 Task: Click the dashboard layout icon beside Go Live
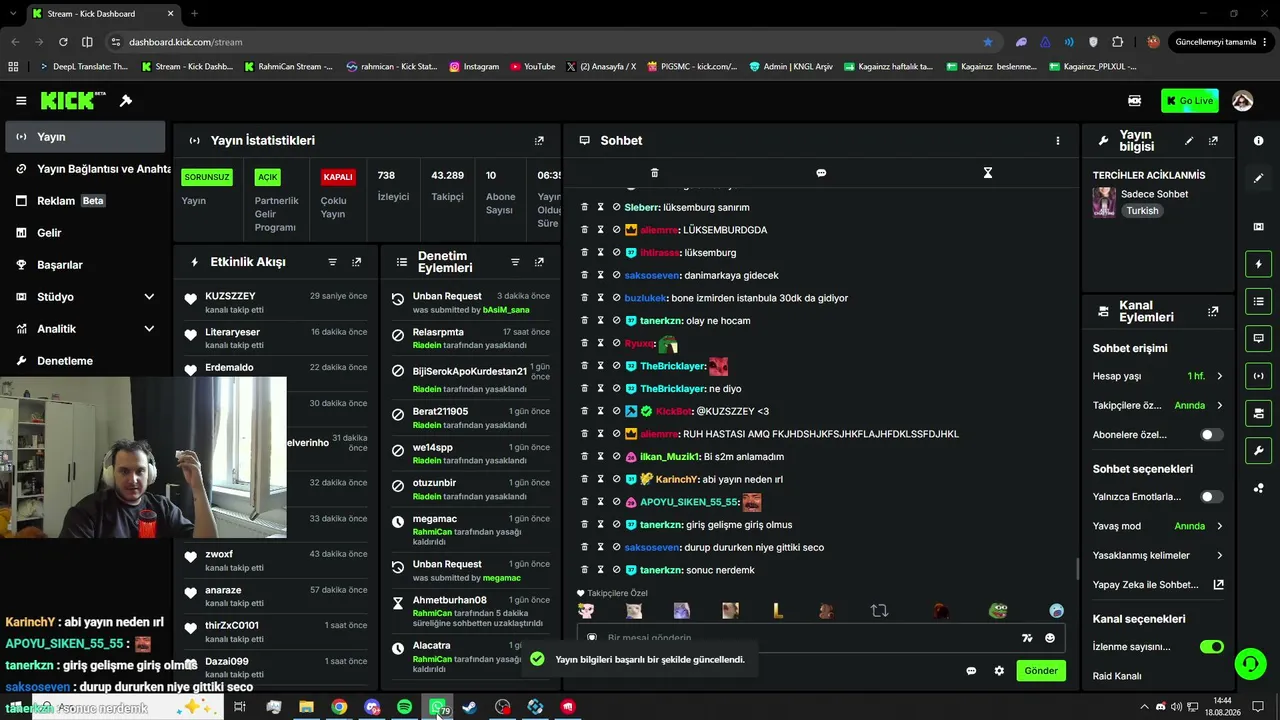click(x=1134, y=101)
